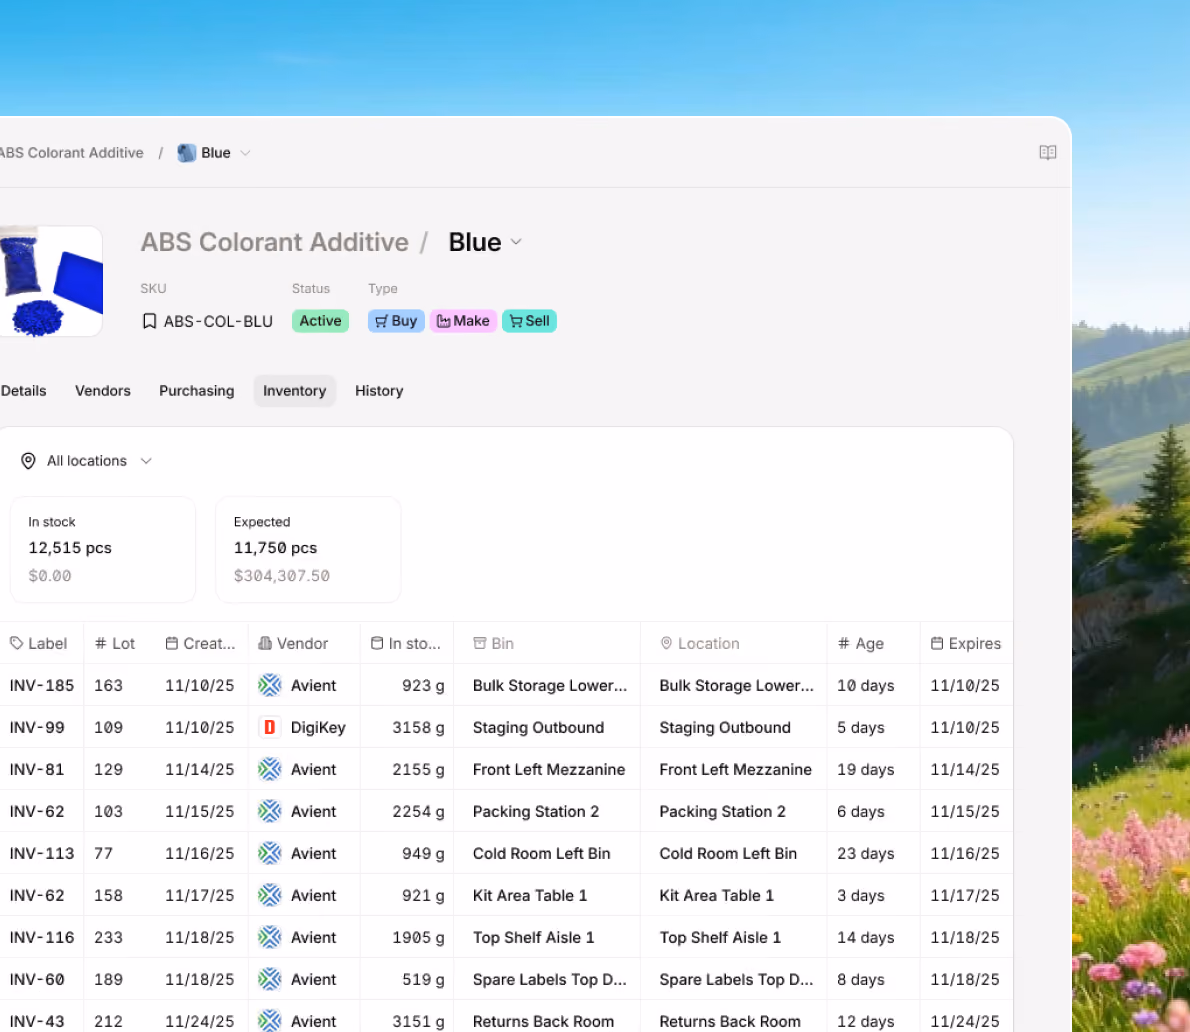Click the Created column calendar header
This screenshot has height=1032, width=1190.
coord(200,643)
